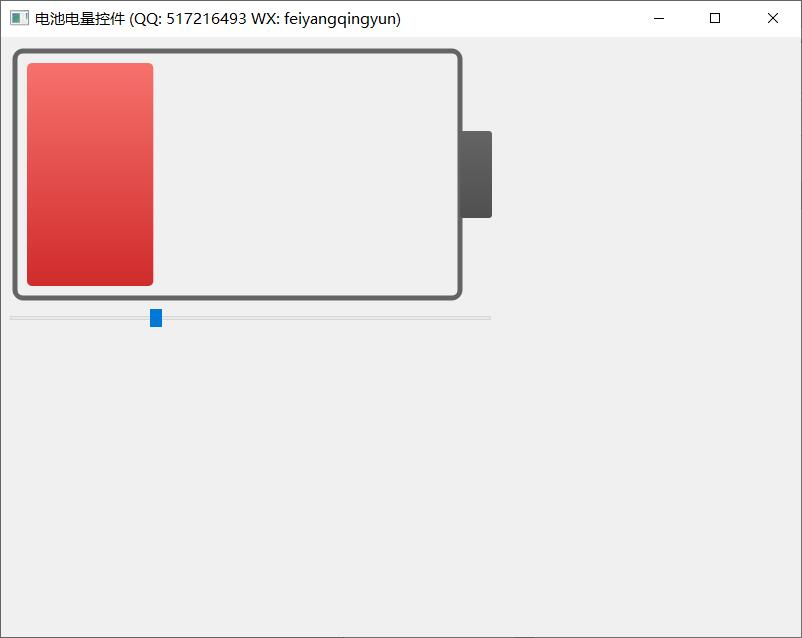802x638 pixels.
Task: Click slider track left of the handle
Action: 80,318
